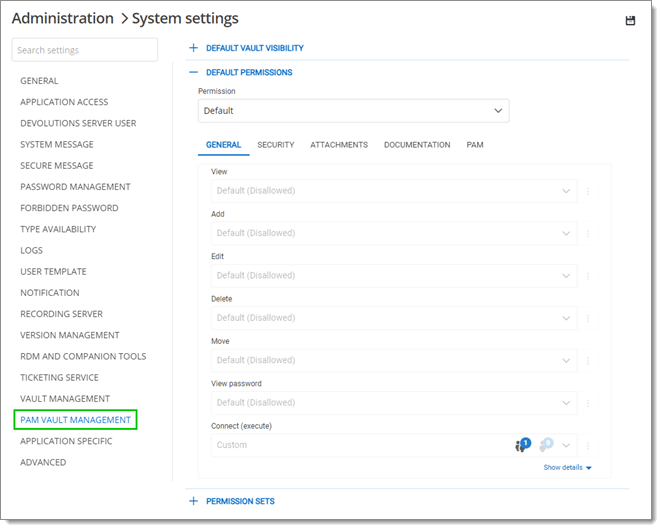Open Version Management settings
662x530 pixels.
[x=70, y=335]
